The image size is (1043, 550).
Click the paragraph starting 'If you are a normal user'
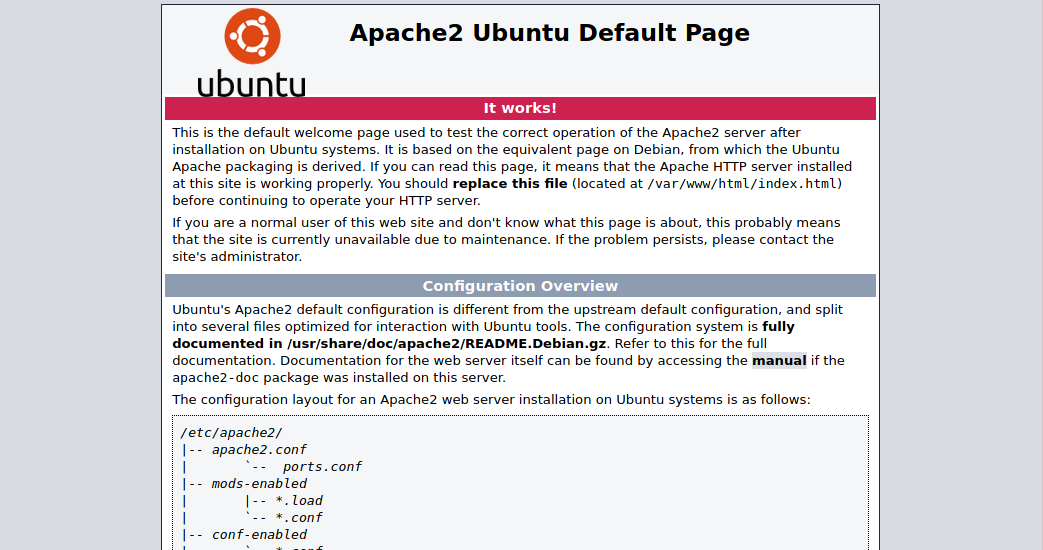(x=506, y=239)
